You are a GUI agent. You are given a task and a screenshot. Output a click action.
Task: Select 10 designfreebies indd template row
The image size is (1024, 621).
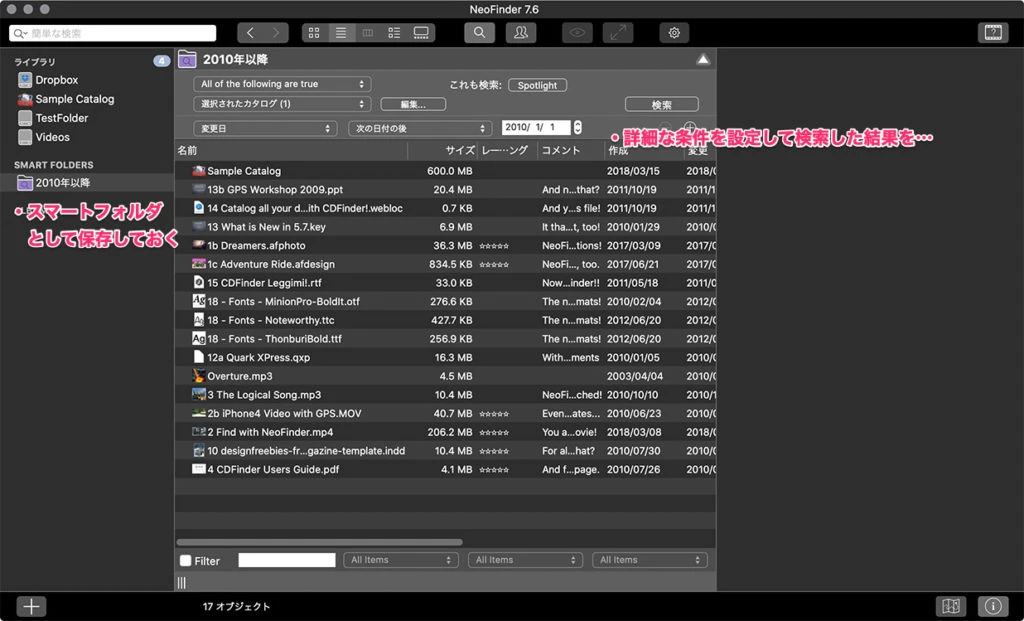click(445, 451)
